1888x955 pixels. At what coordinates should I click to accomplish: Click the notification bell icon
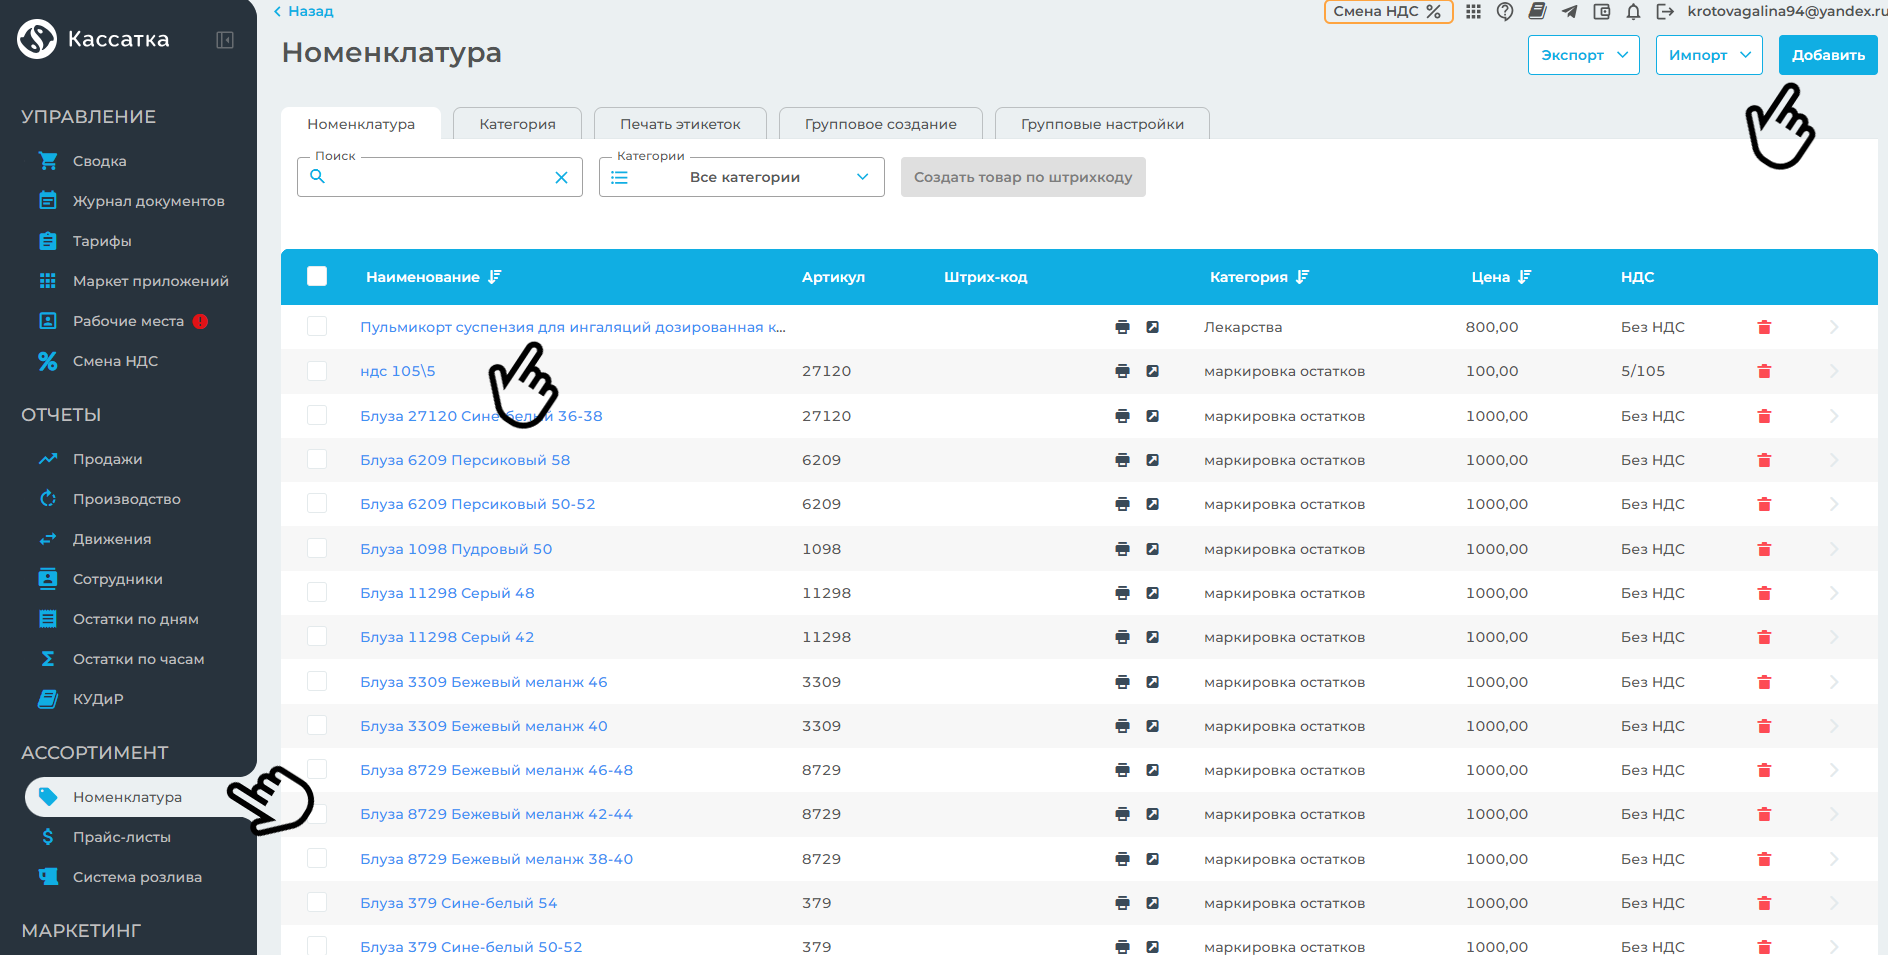[x=1633, y=12]
